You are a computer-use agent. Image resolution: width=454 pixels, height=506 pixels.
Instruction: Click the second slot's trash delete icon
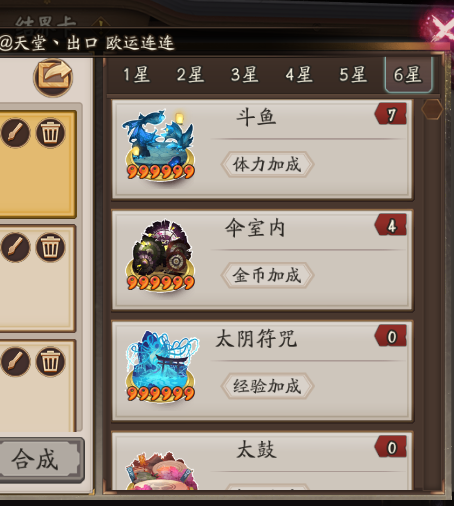coord(50,247)
